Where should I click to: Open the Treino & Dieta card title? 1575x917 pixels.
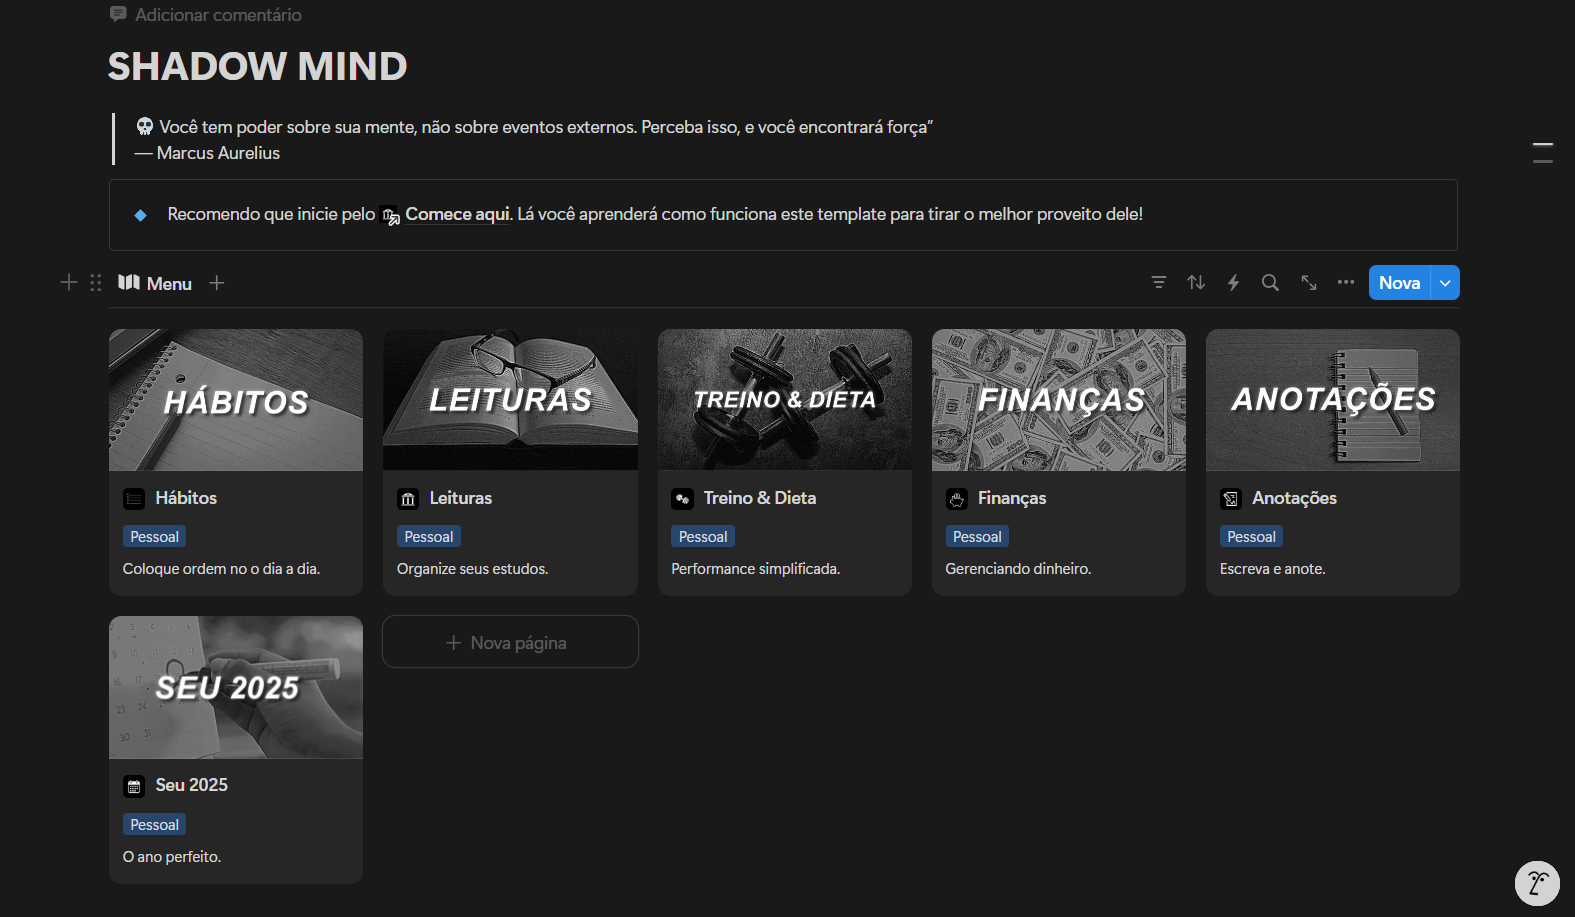tap(760, 498)
